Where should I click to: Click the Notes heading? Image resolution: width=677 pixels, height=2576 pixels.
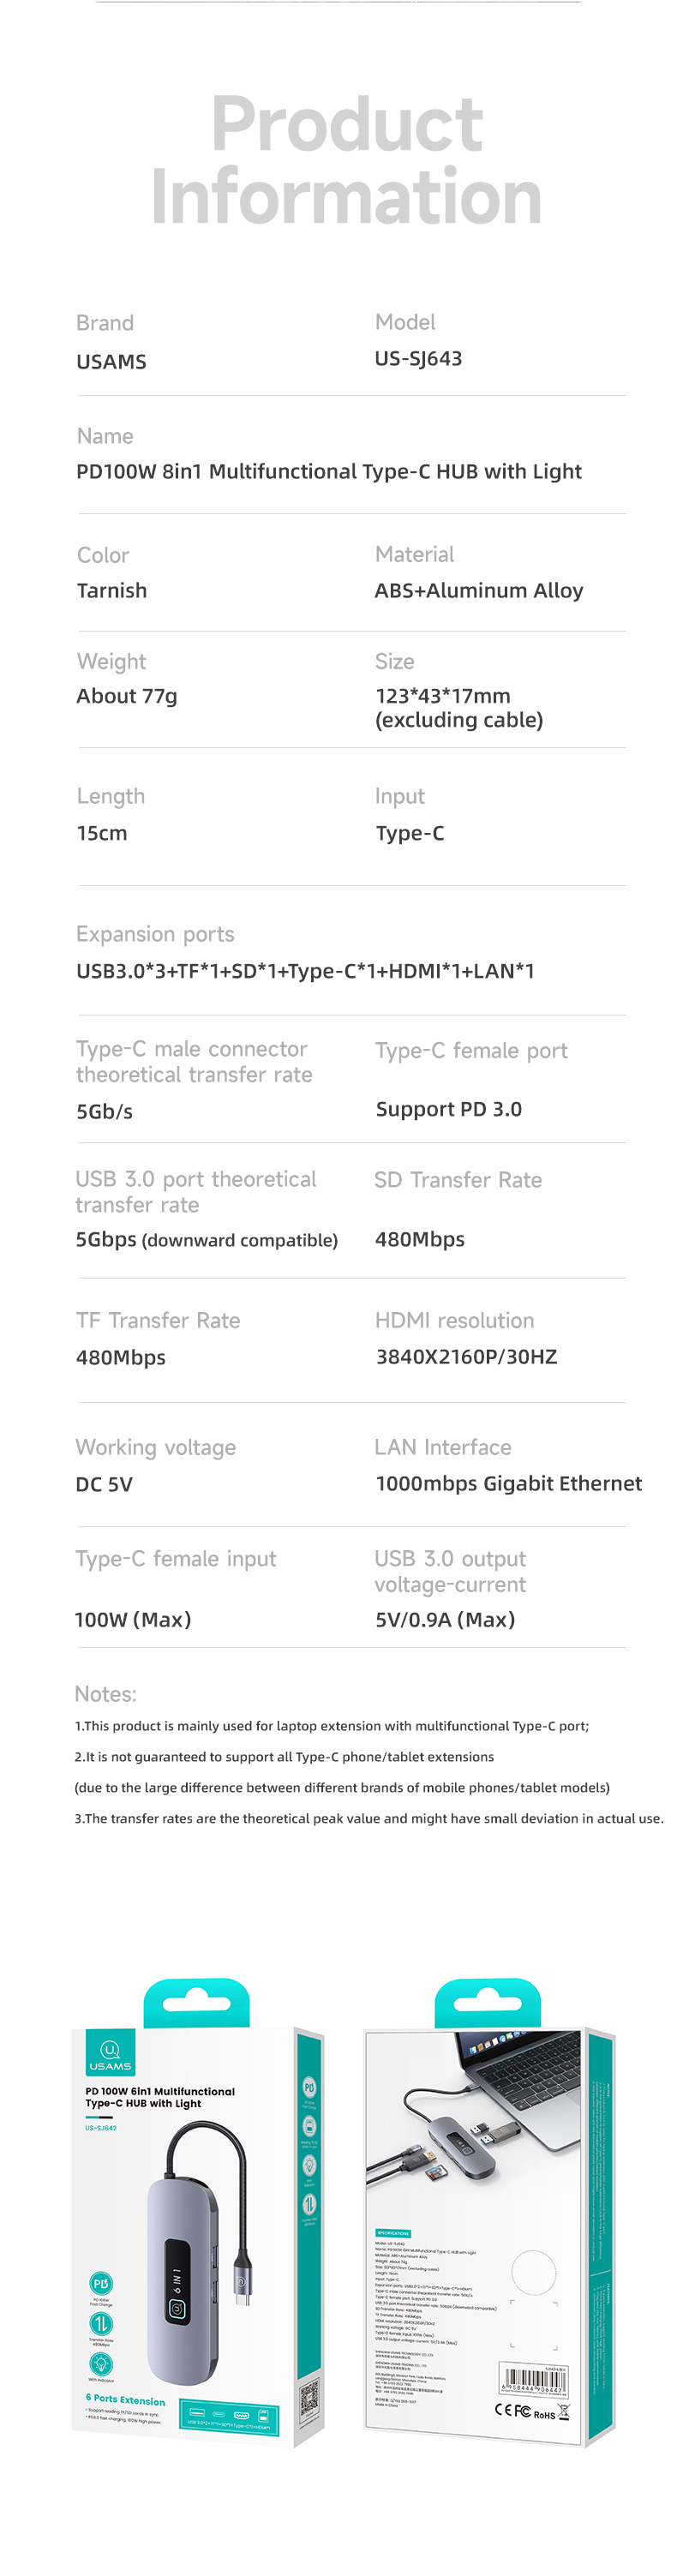click(105, 1694)
